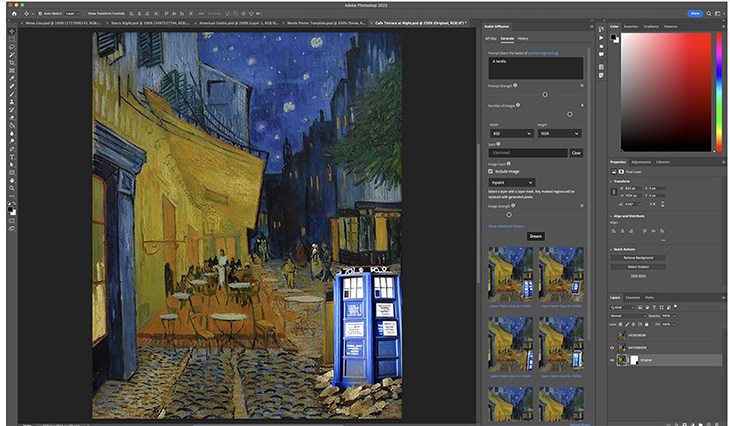The height and width of the screenshot is (426, 730).
Task: Hide the middle layer using its eye icon
Action: [x=612, y=347]
